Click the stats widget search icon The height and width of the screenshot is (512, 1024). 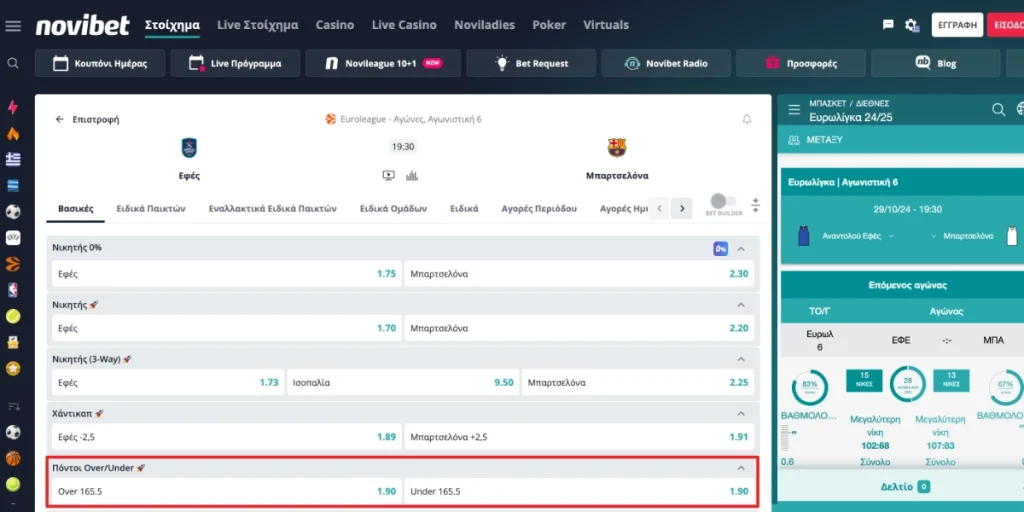[x=999, y=110]
